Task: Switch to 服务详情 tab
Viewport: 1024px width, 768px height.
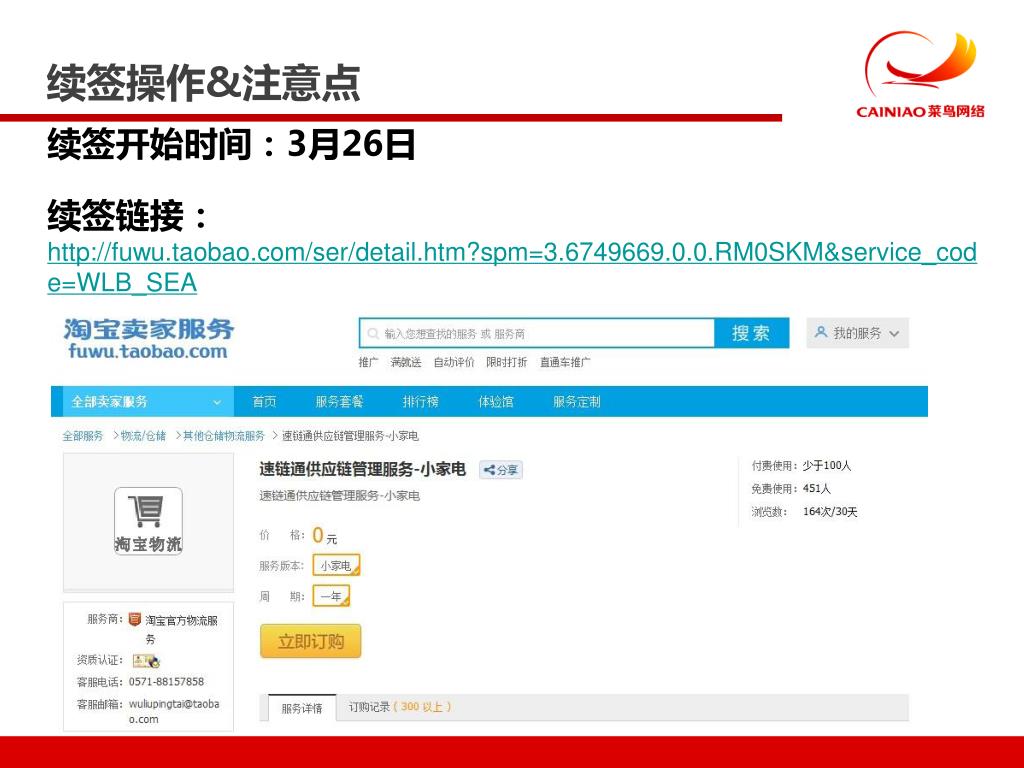Action: tap(302, 708)
